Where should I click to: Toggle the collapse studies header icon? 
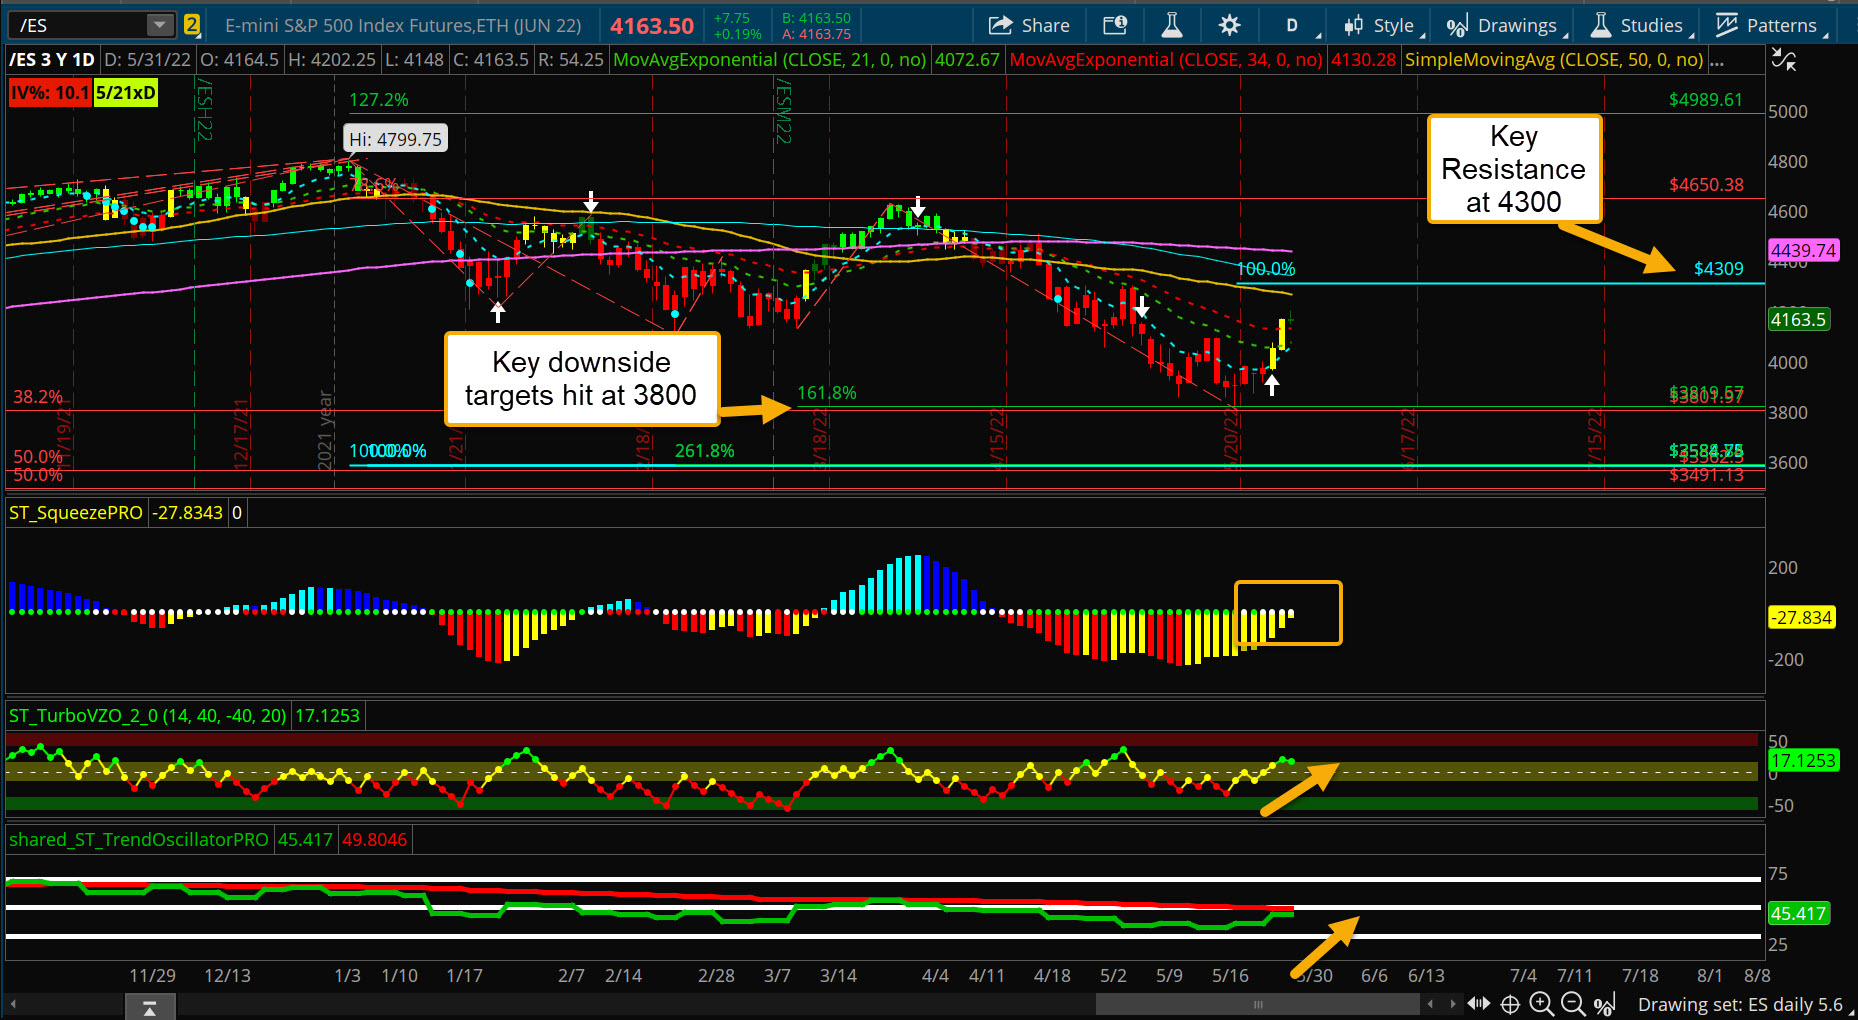coord(1783,61)
